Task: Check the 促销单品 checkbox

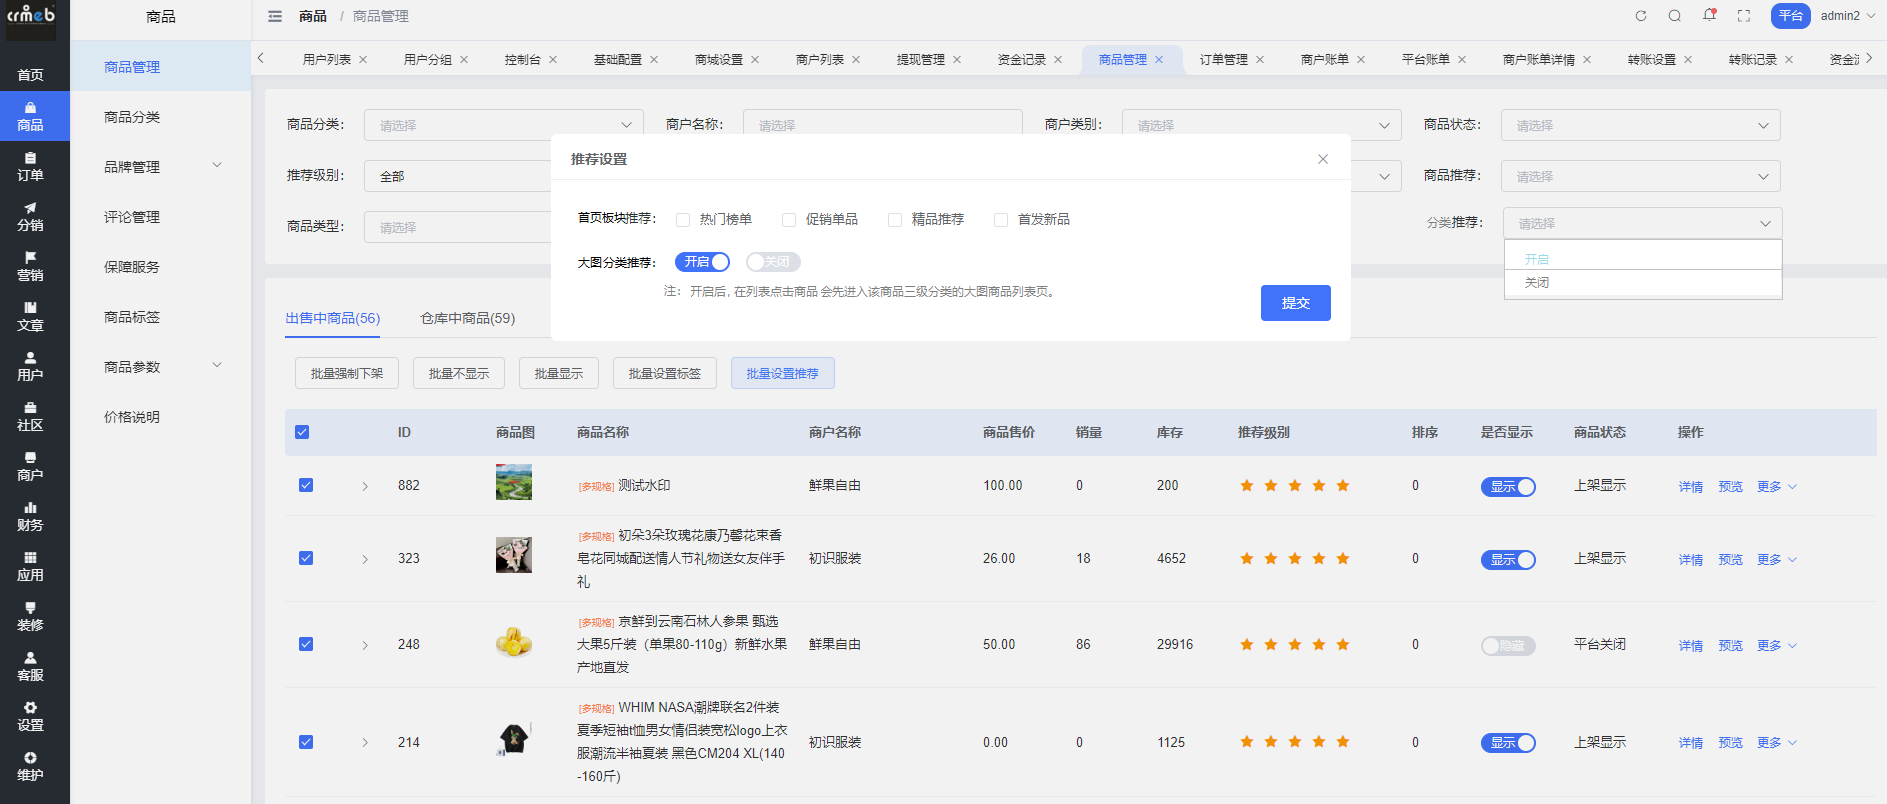Action: click(x=789, y=220)
